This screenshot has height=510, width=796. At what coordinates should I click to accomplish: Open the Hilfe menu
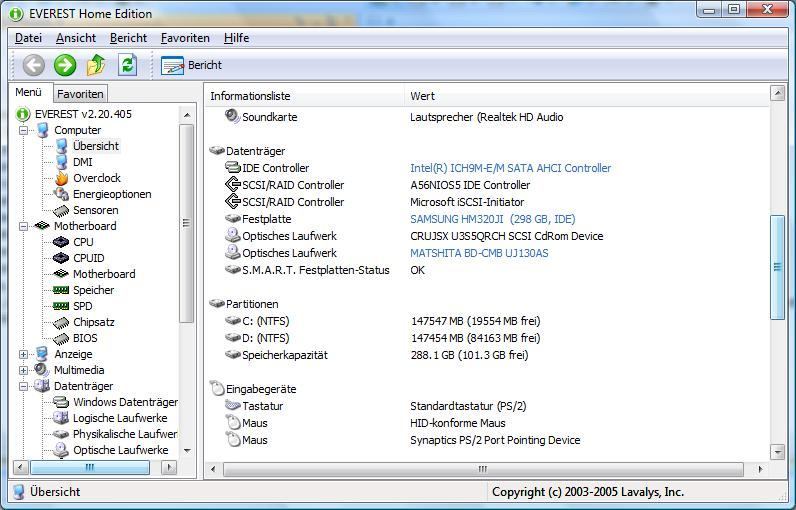(237, 38)
